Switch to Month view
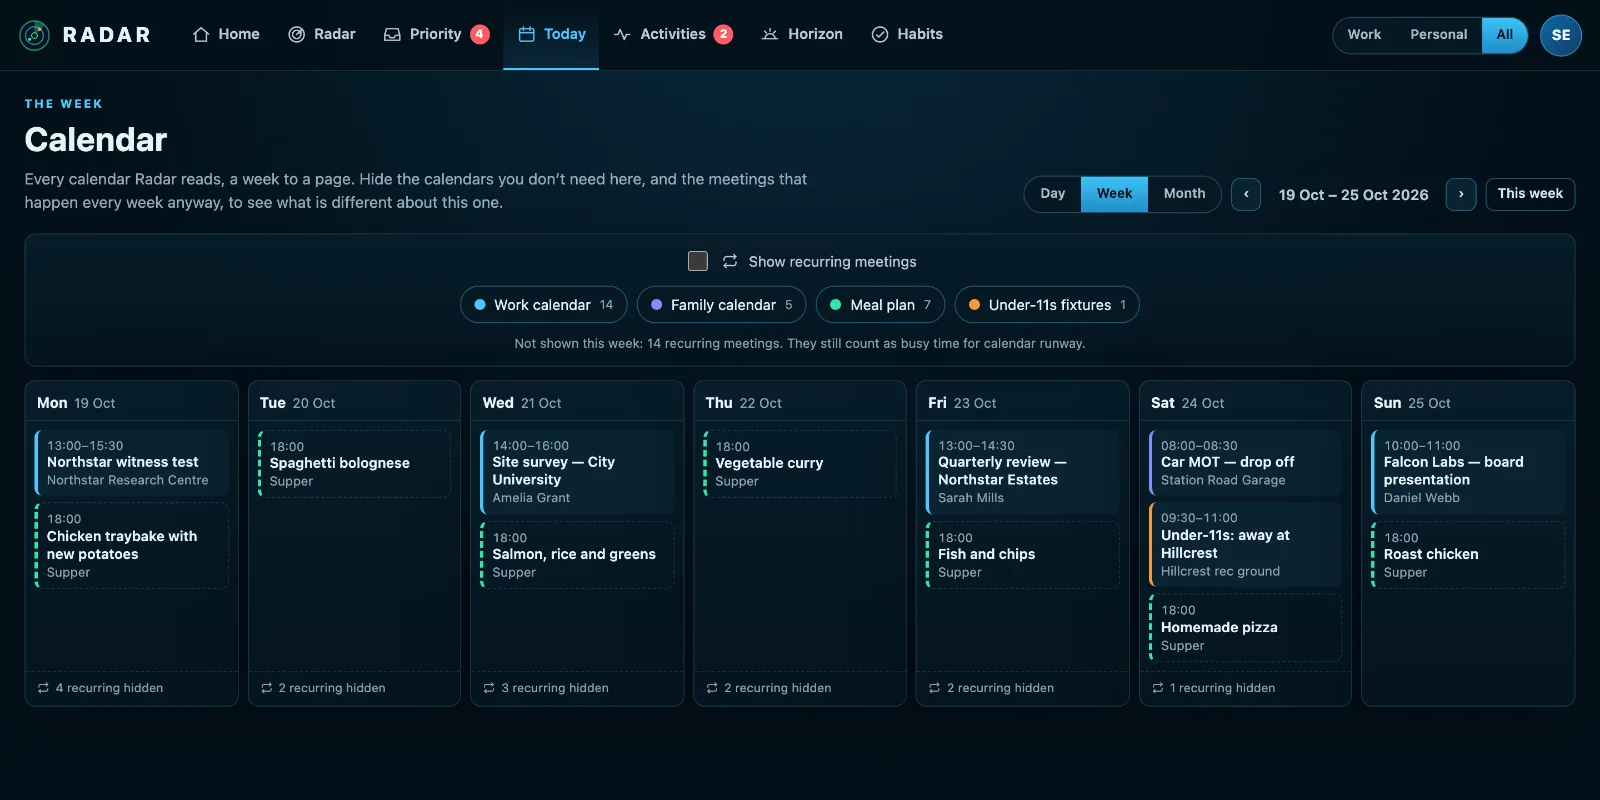The height and width of the screenshot is (800, 1600). click(1184, 194)
